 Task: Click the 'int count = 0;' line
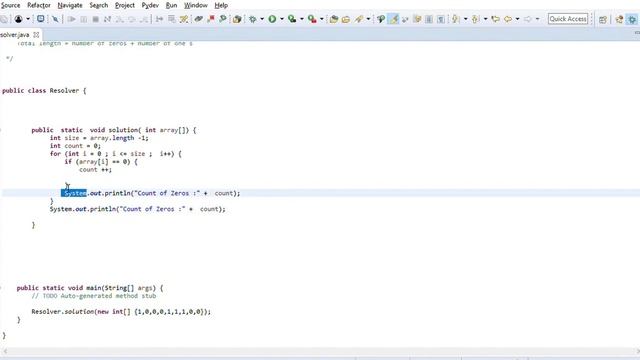pos(75,146)
